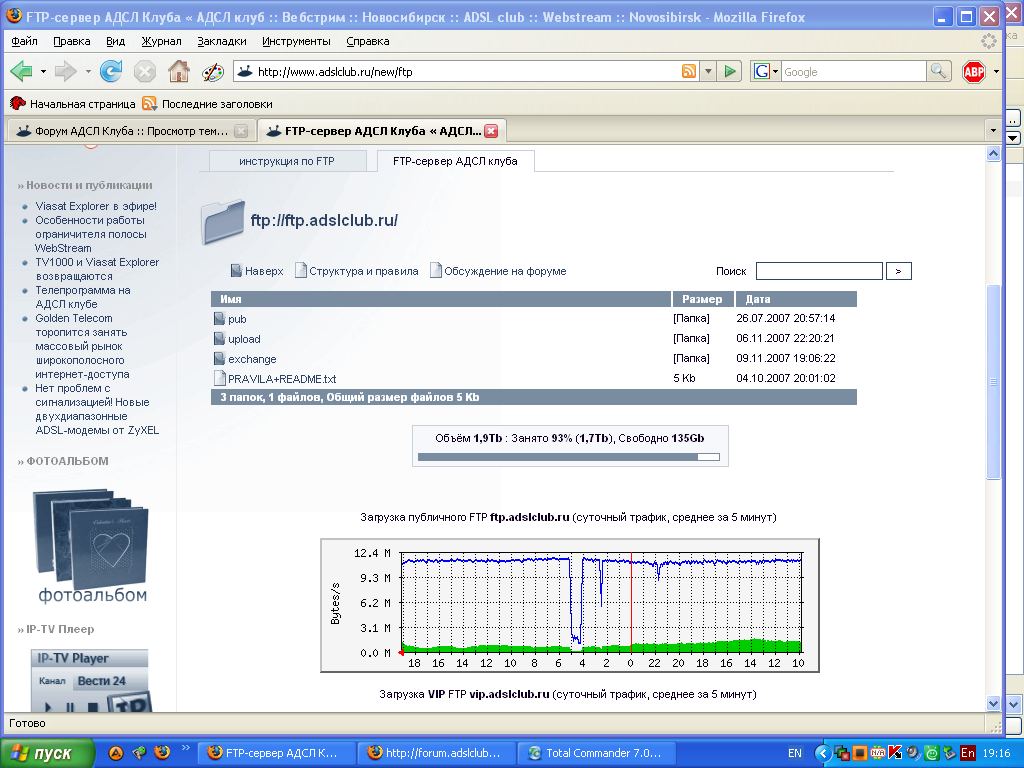Open the Закладки menu
Screen dimensions: 1024x768
(x=222, y=41)
